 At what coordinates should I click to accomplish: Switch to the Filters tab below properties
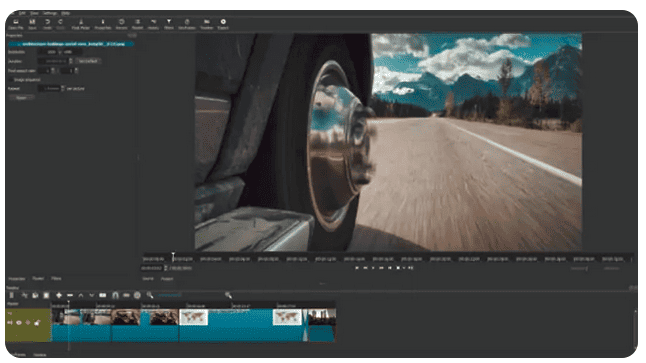click(x=56, y=279)
